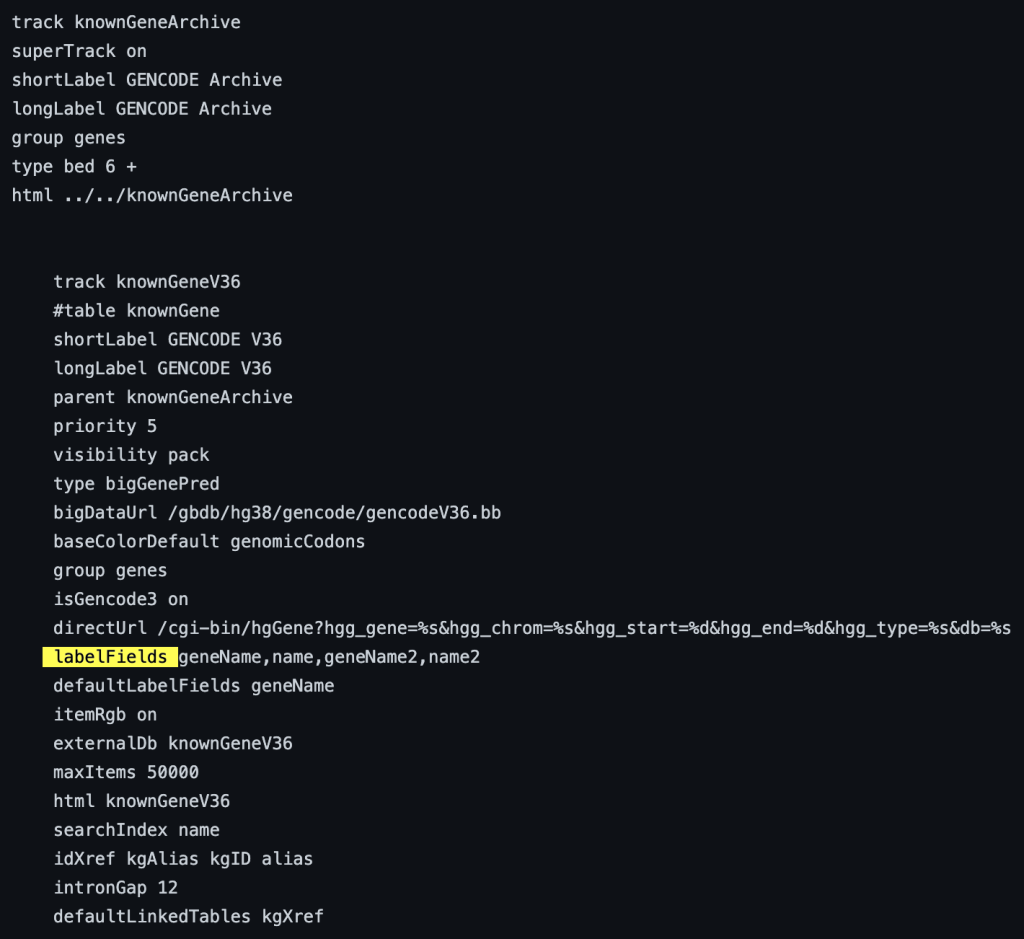1024x939 pixels.
Task: Click the bigDataUrl gencodeV36.bb path
Action: 278,513
